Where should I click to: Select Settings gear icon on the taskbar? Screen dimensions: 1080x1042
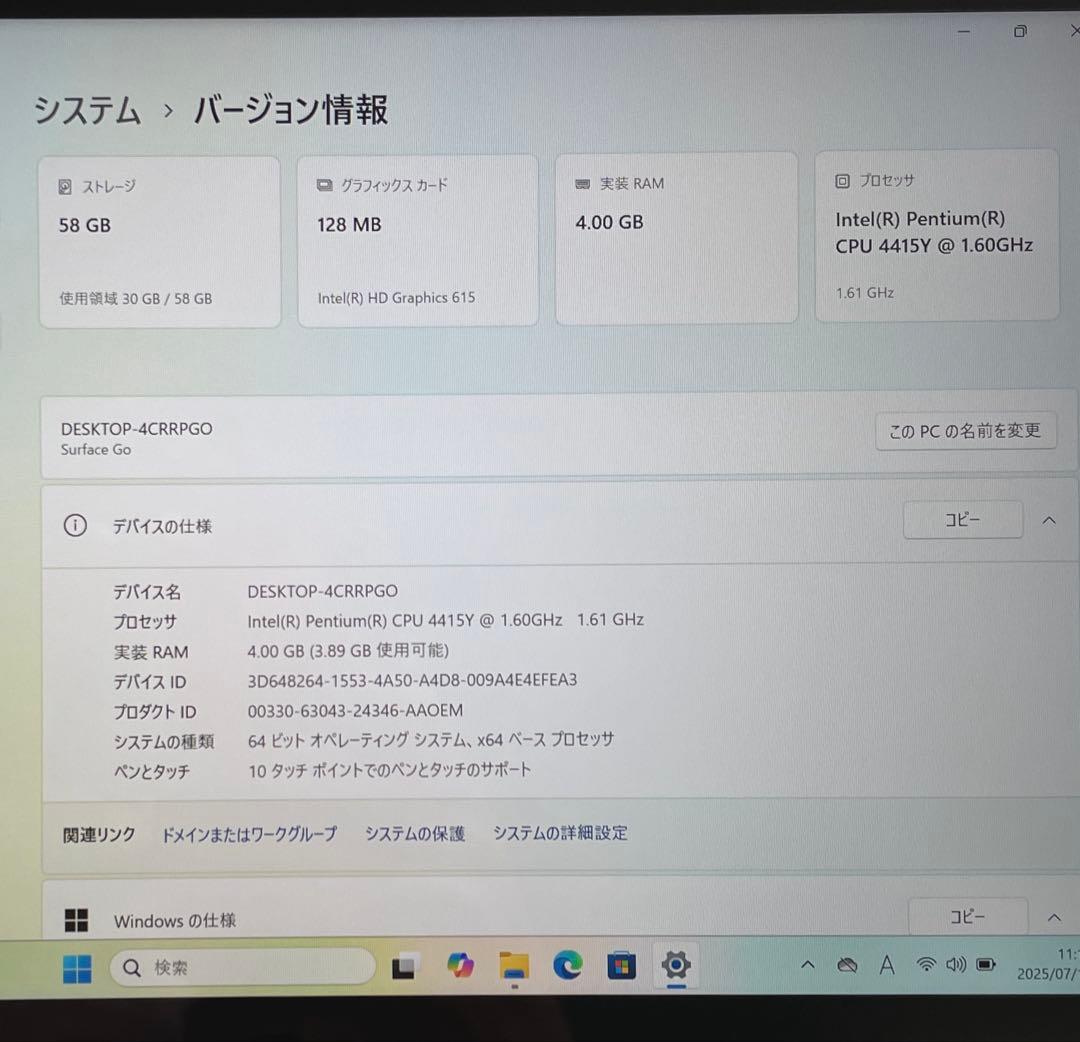(676, 965)
